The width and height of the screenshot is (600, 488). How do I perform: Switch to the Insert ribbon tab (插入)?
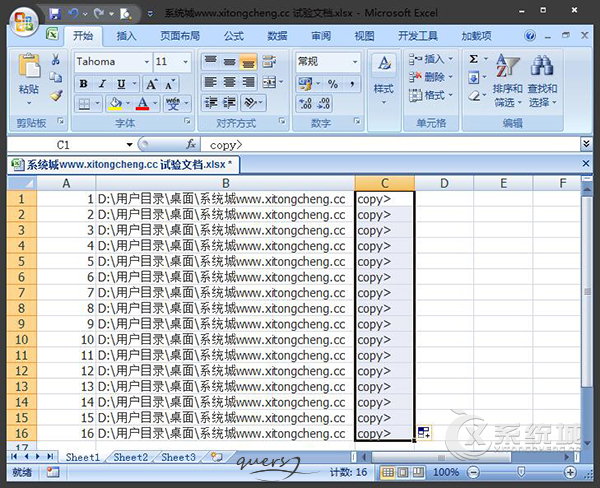point(126,36)
